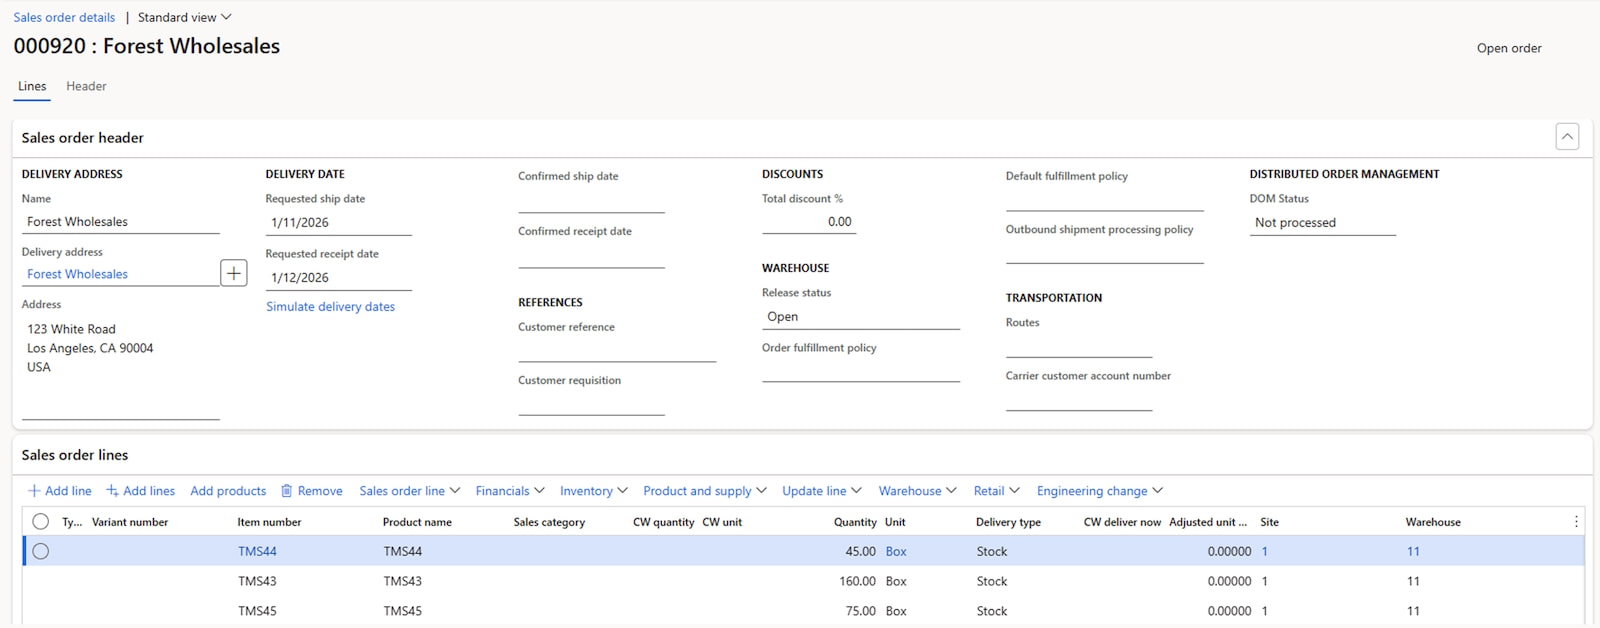
Task: Open the TMS44 item number link
Action: (257, 551)
